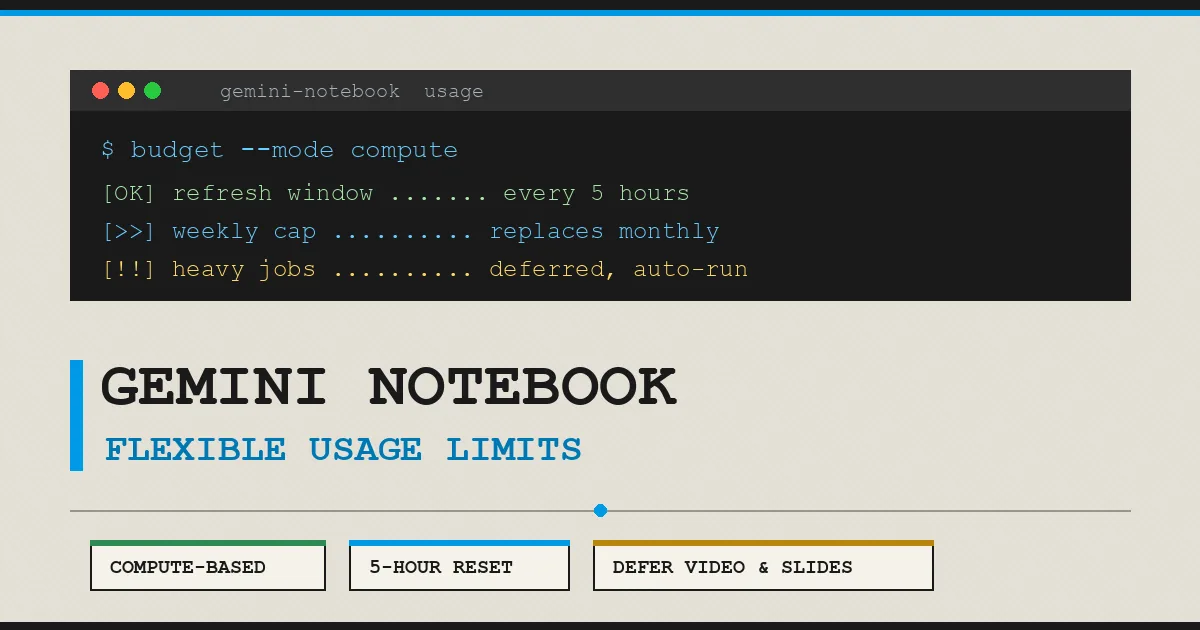
Task: Click the blue dot on the divider line
Action: pyautogui.click(x=600, y=510)
